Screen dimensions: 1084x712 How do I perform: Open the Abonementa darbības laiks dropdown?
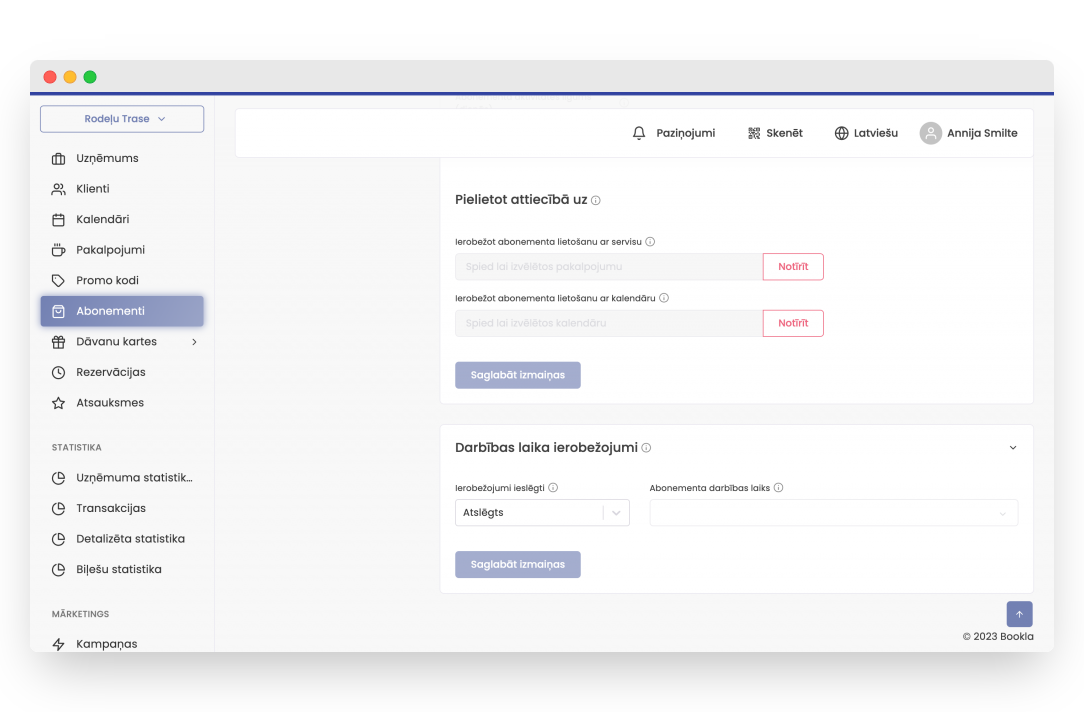(833, 513)
